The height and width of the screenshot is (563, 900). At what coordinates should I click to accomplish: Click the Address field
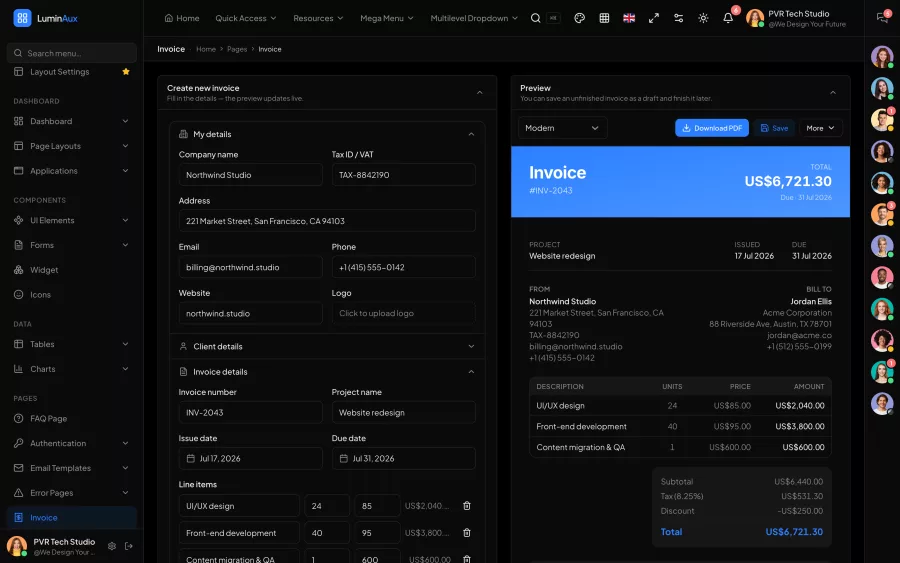327,221
